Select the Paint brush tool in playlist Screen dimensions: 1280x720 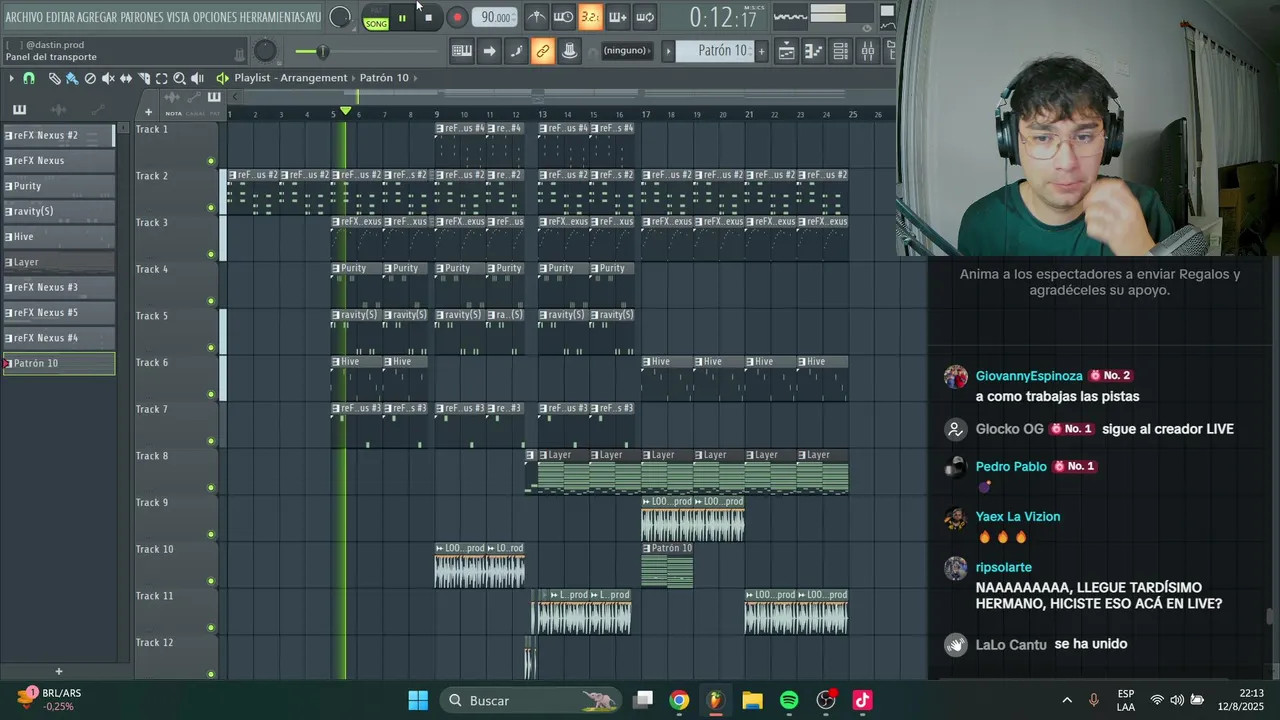72,78
